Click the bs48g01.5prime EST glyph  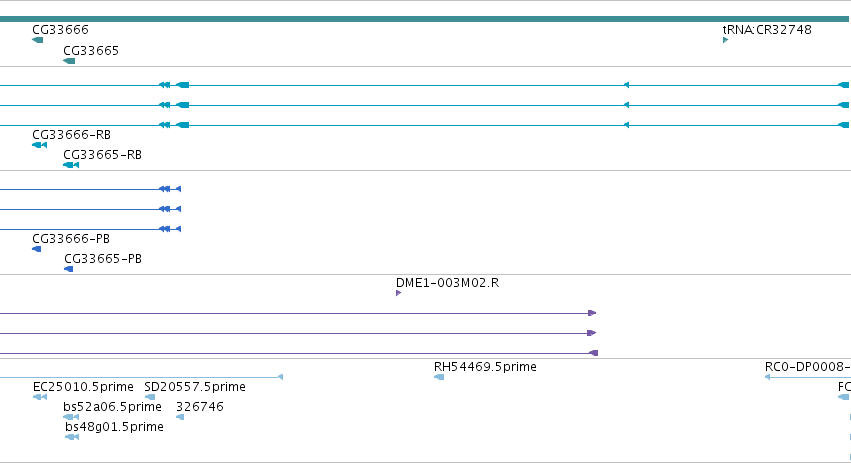[72, 437]
